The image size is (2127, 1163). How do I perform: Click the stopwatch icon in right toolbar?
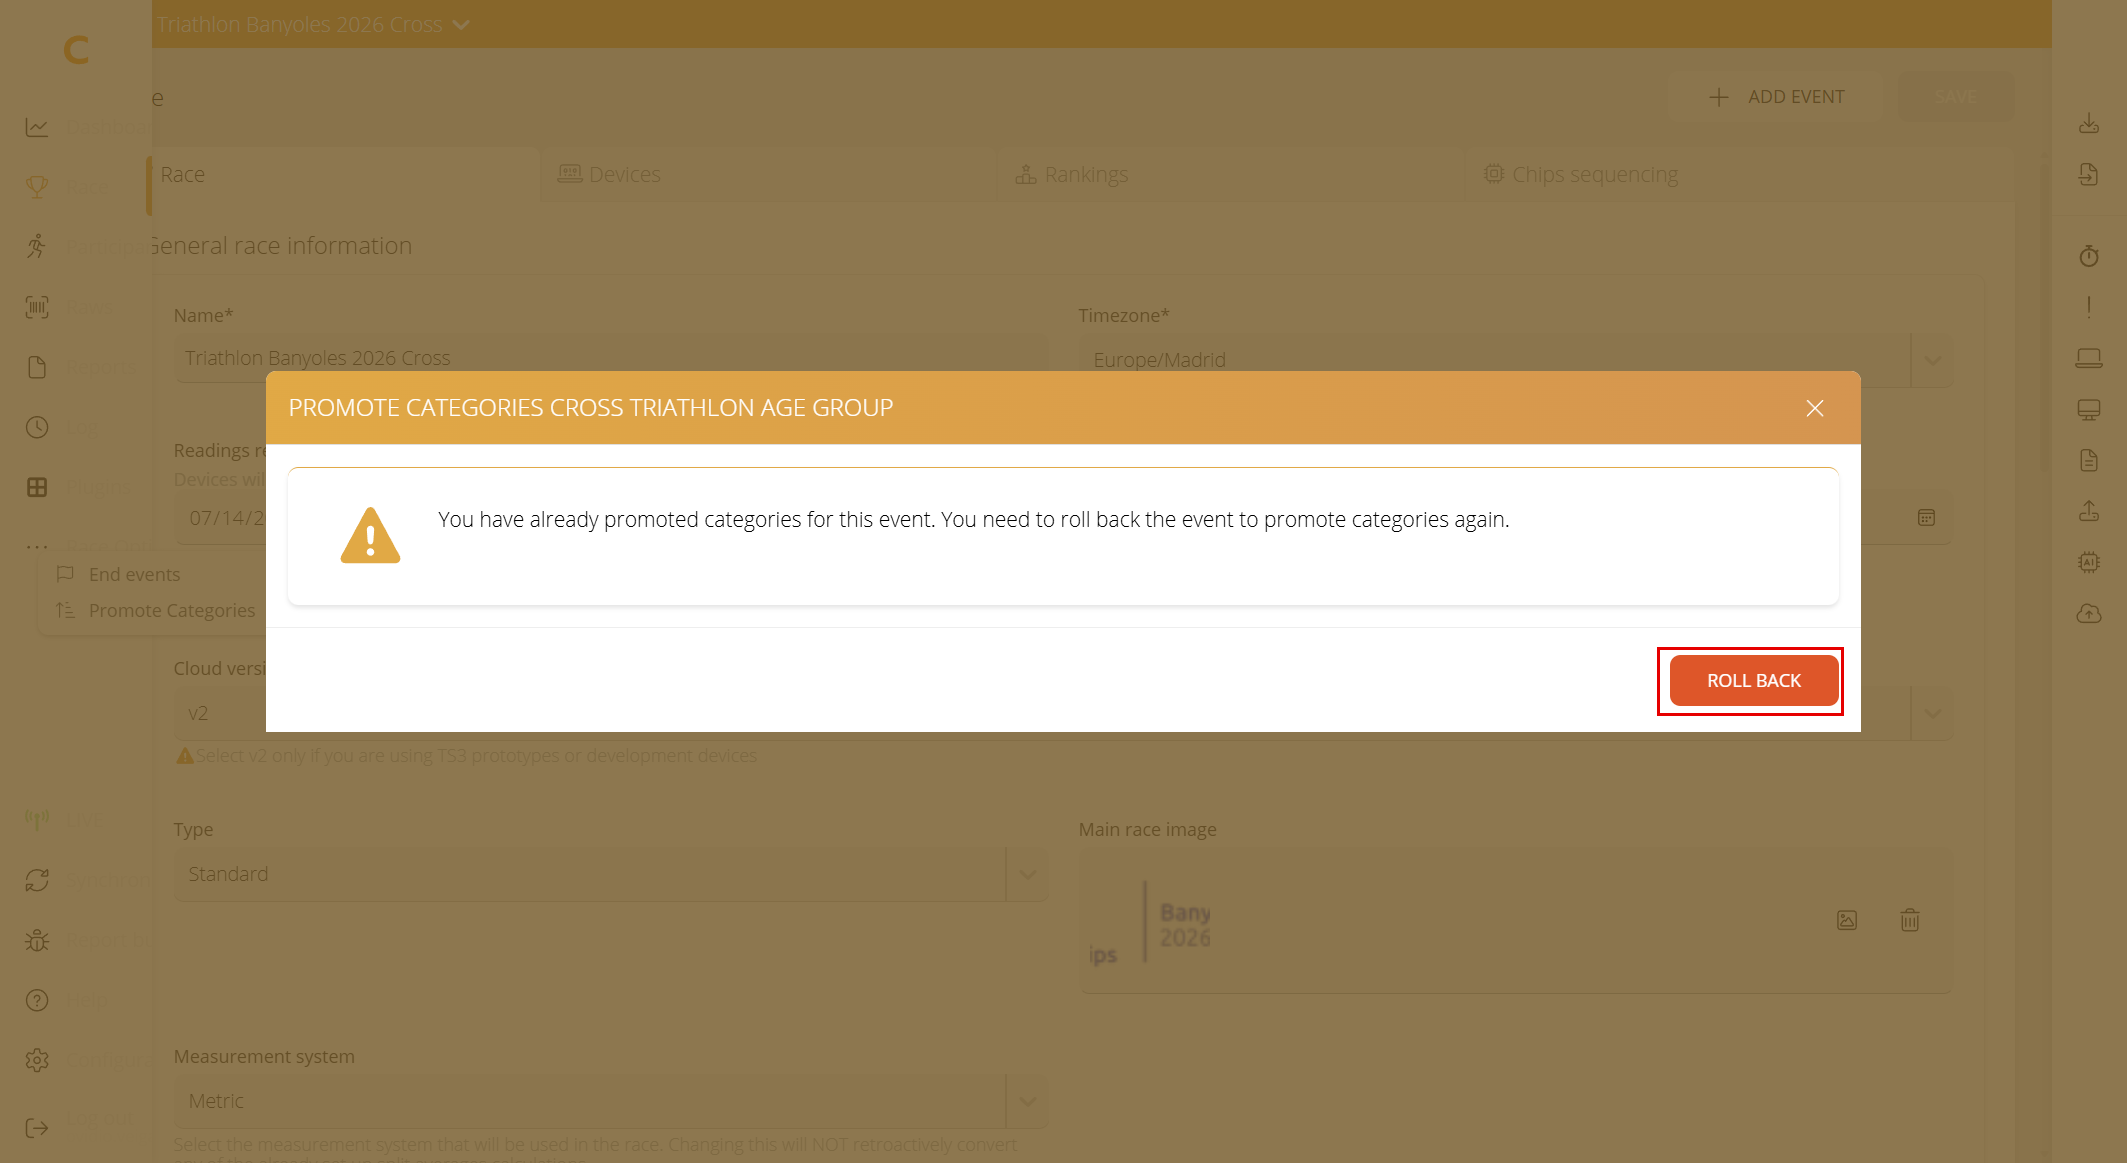point(2089,256)
